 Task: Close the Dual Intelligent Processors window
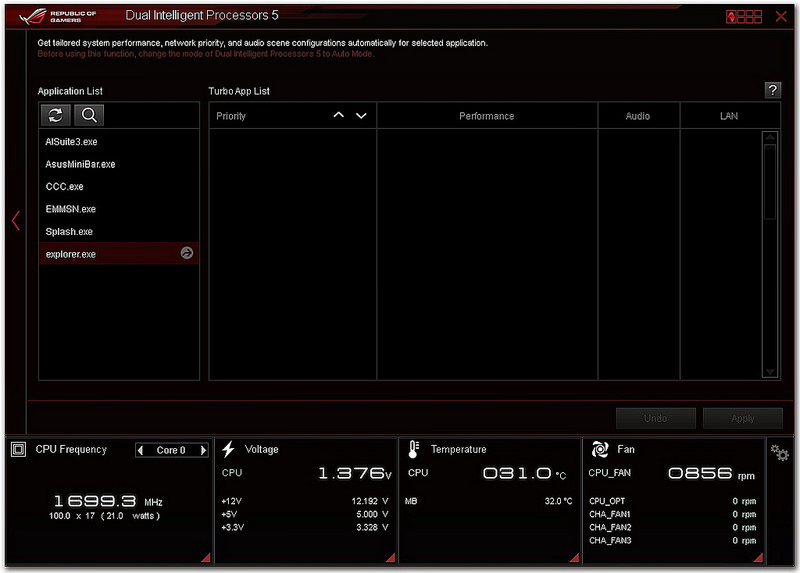[781, 16]
